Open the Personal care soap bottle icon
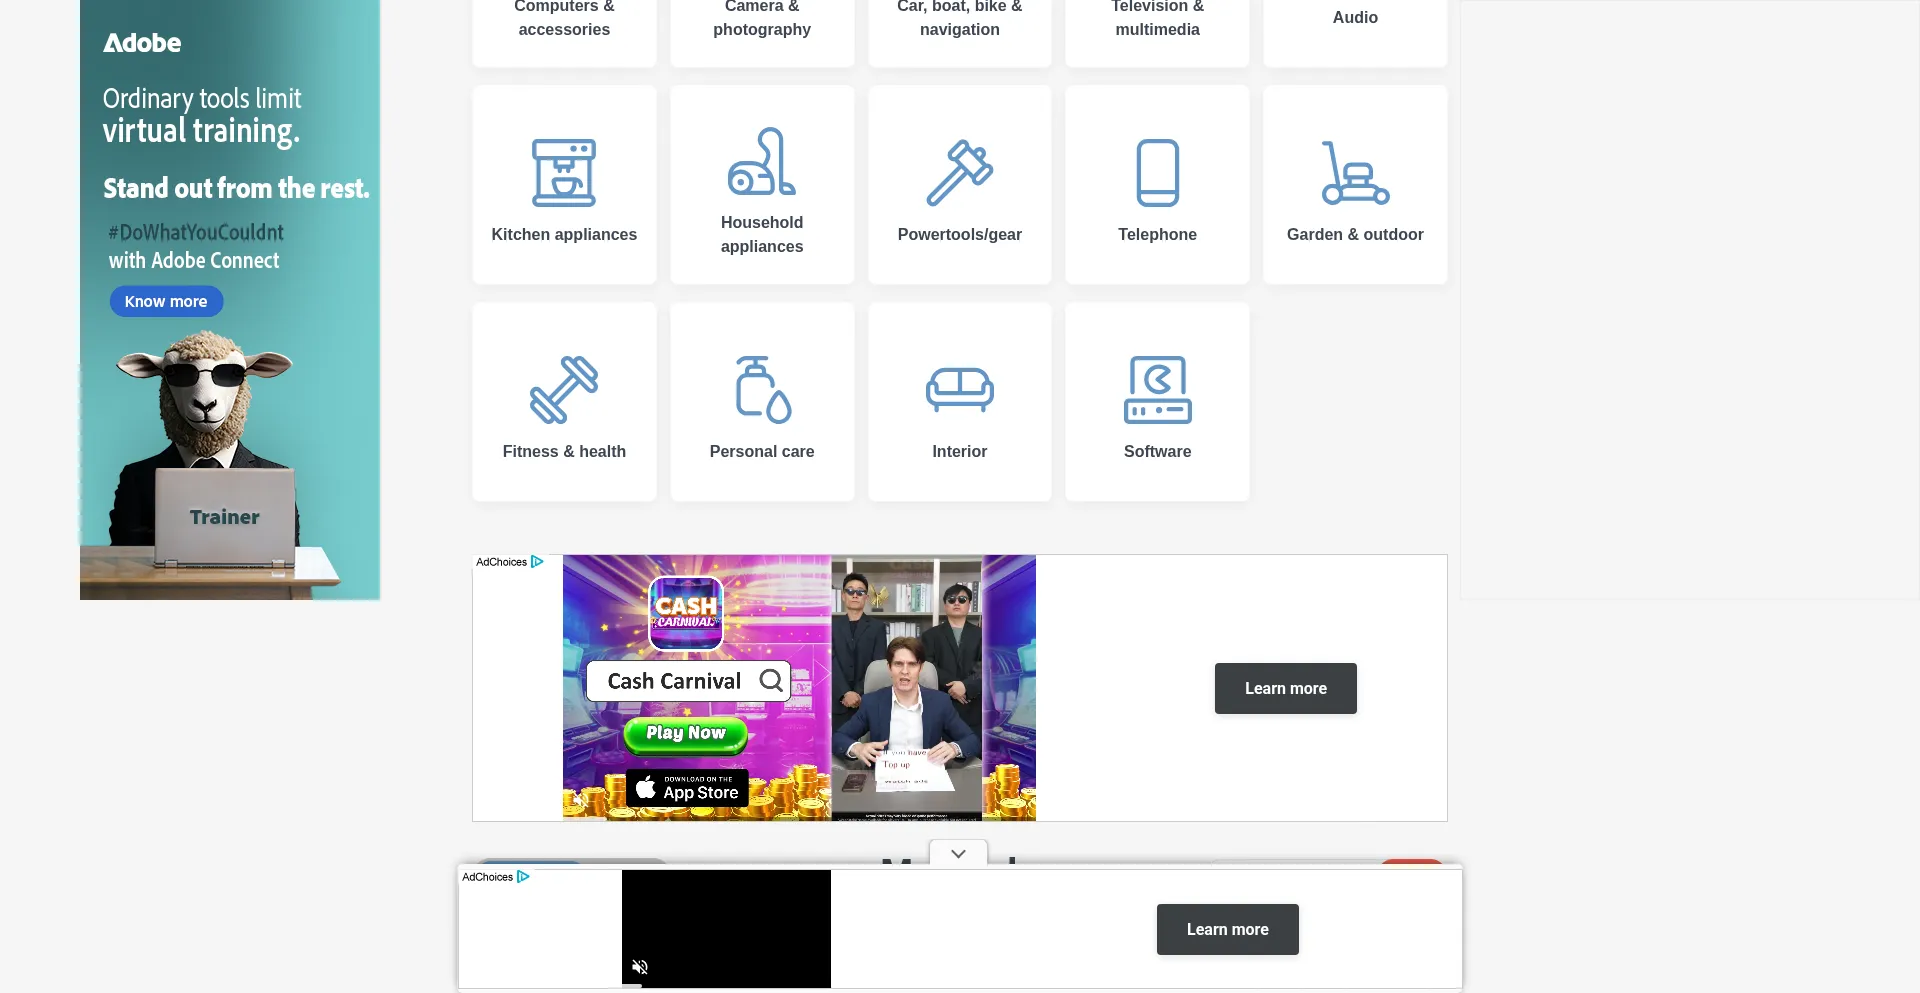The image size is (1920, 993). [x=762, y=390]
